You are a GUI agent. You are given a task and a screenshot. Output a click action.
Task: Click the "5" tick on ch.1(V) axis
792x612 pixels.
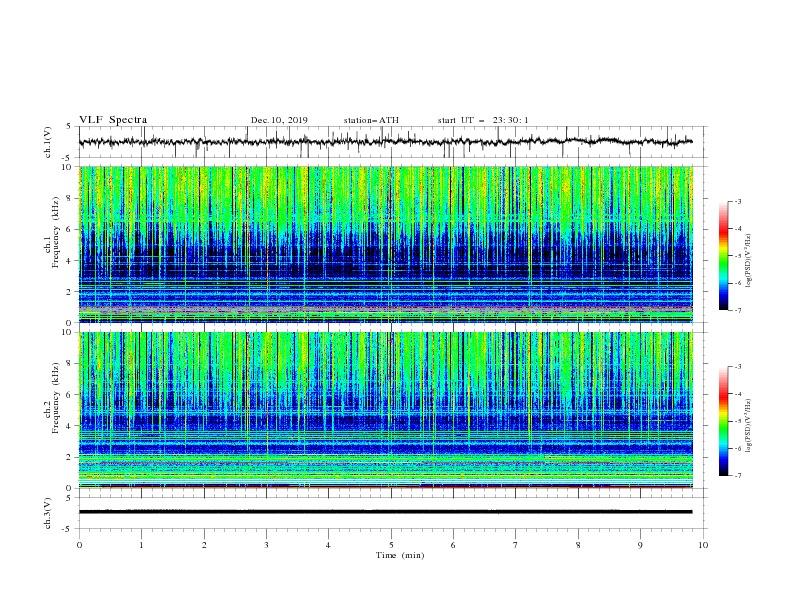coord(70,126)
